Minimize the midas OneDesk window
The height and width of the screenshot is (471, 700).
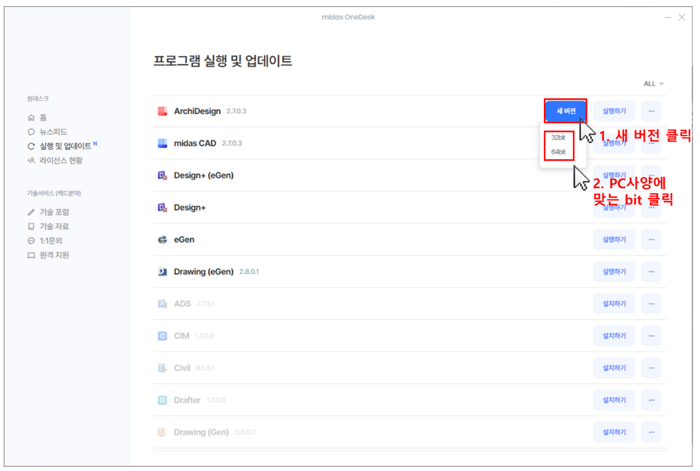tap(668, 17)
